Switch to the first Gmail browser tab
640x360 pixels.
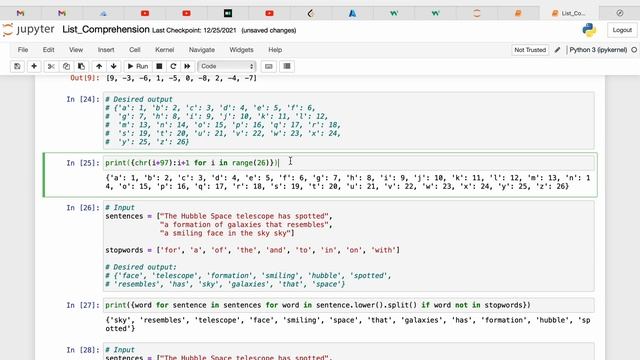click(20, 13)
